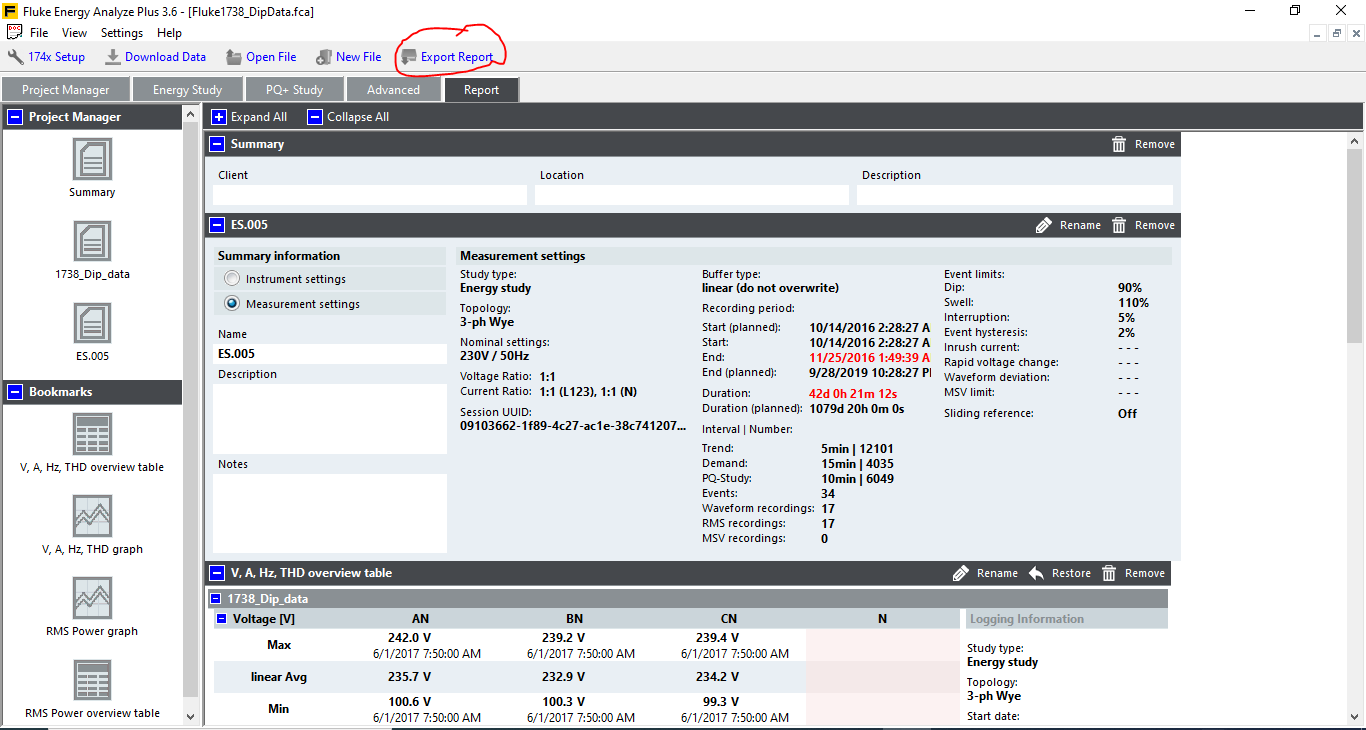1366x730 pixels.
Task: Open the Settings menu
Action: (122, 33)
